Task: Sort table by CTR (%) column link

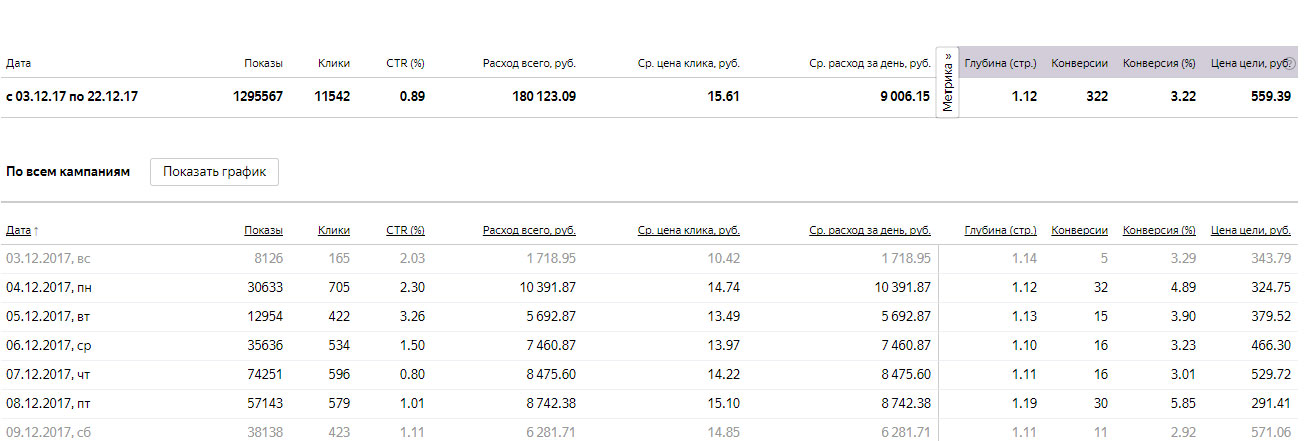Action: [405, 230]
